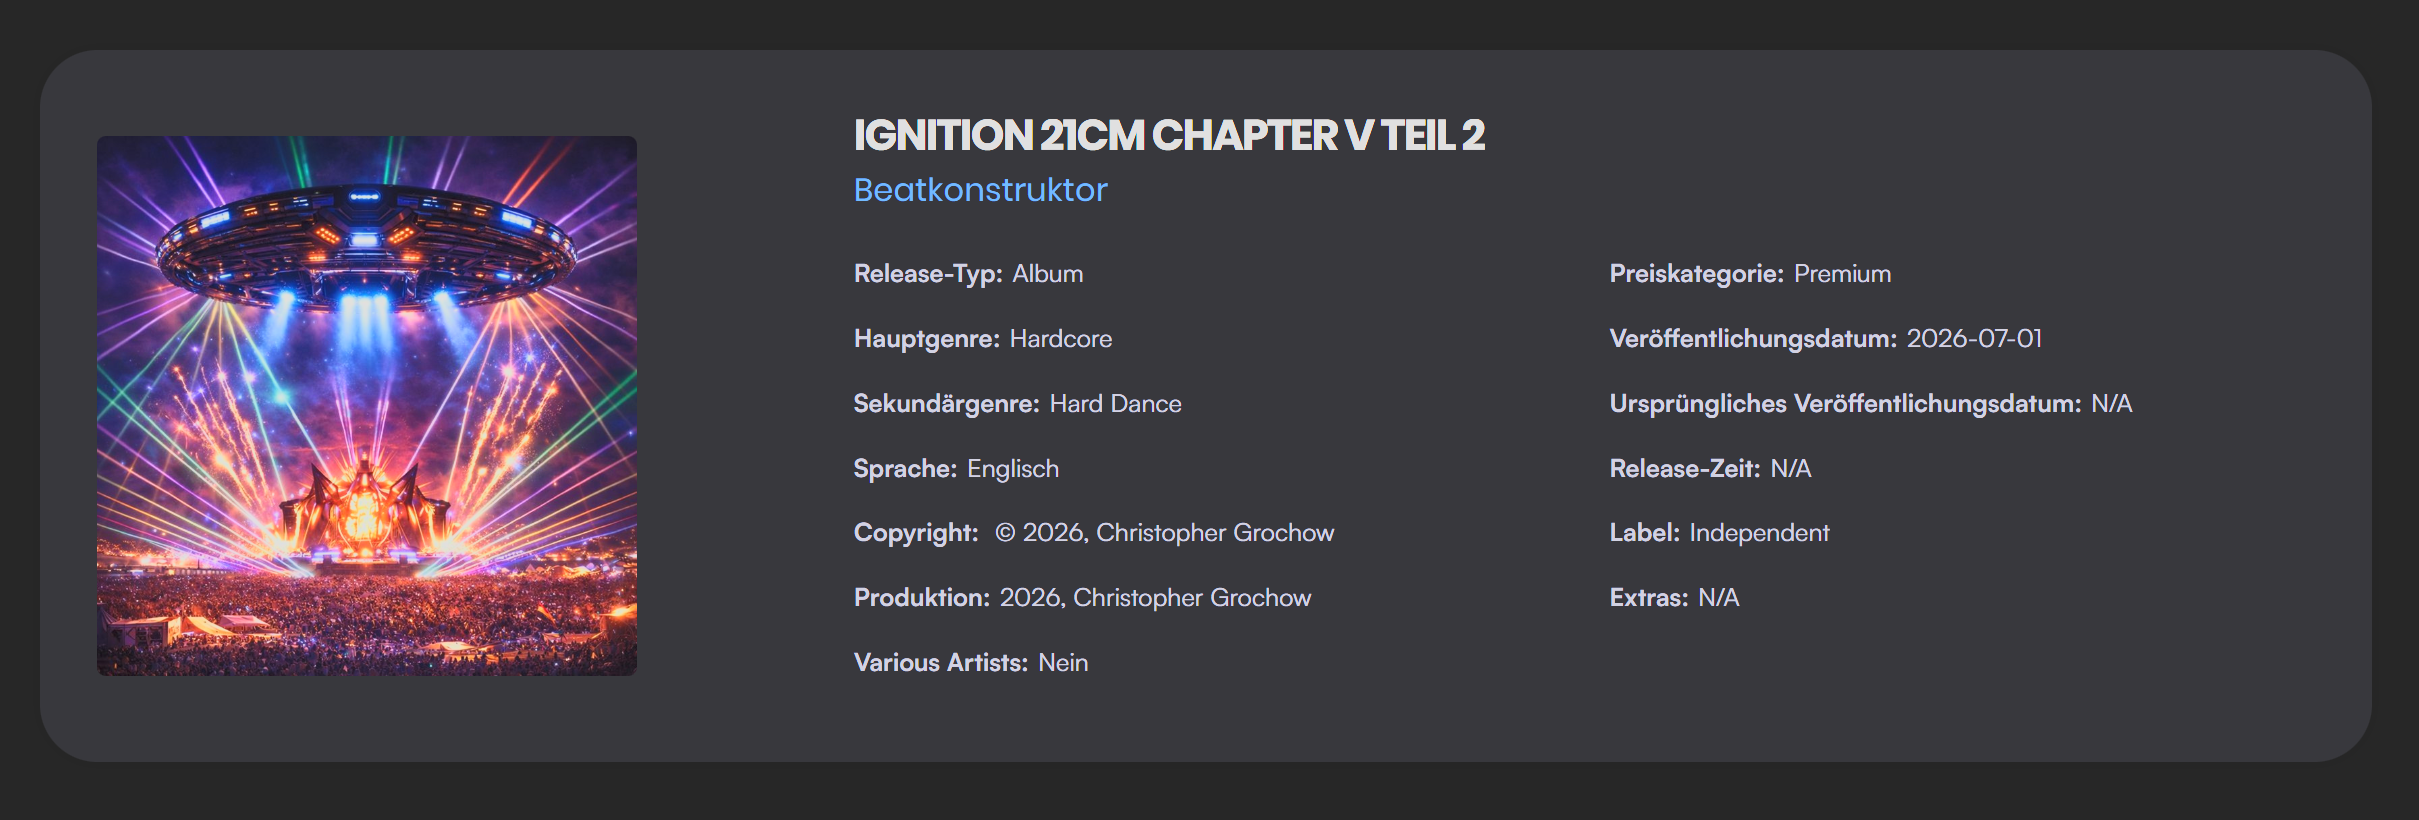Viewport: 2419px width, 820px height.
Task: Select the Hauptgenre value Hardcore
Action: click(1060, 339)
